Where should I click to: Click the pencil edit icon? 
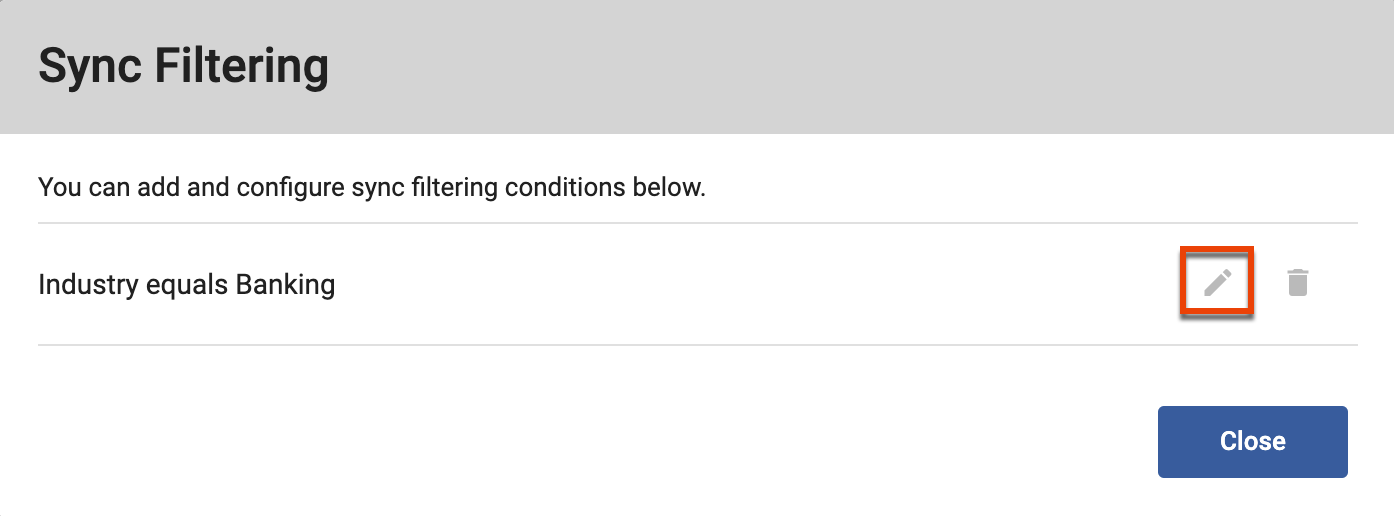(1217, 283)
